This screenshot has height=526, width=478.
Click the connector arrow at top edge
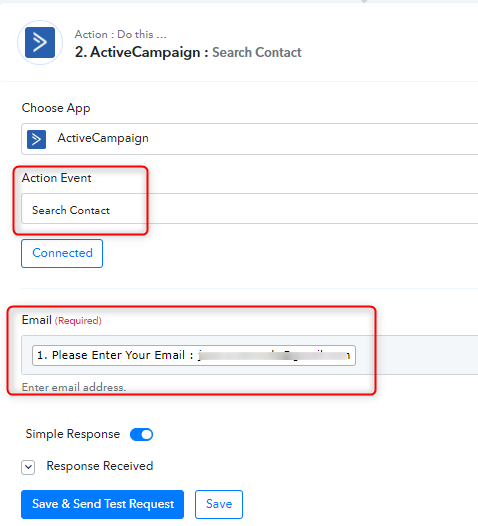point(364,1)
